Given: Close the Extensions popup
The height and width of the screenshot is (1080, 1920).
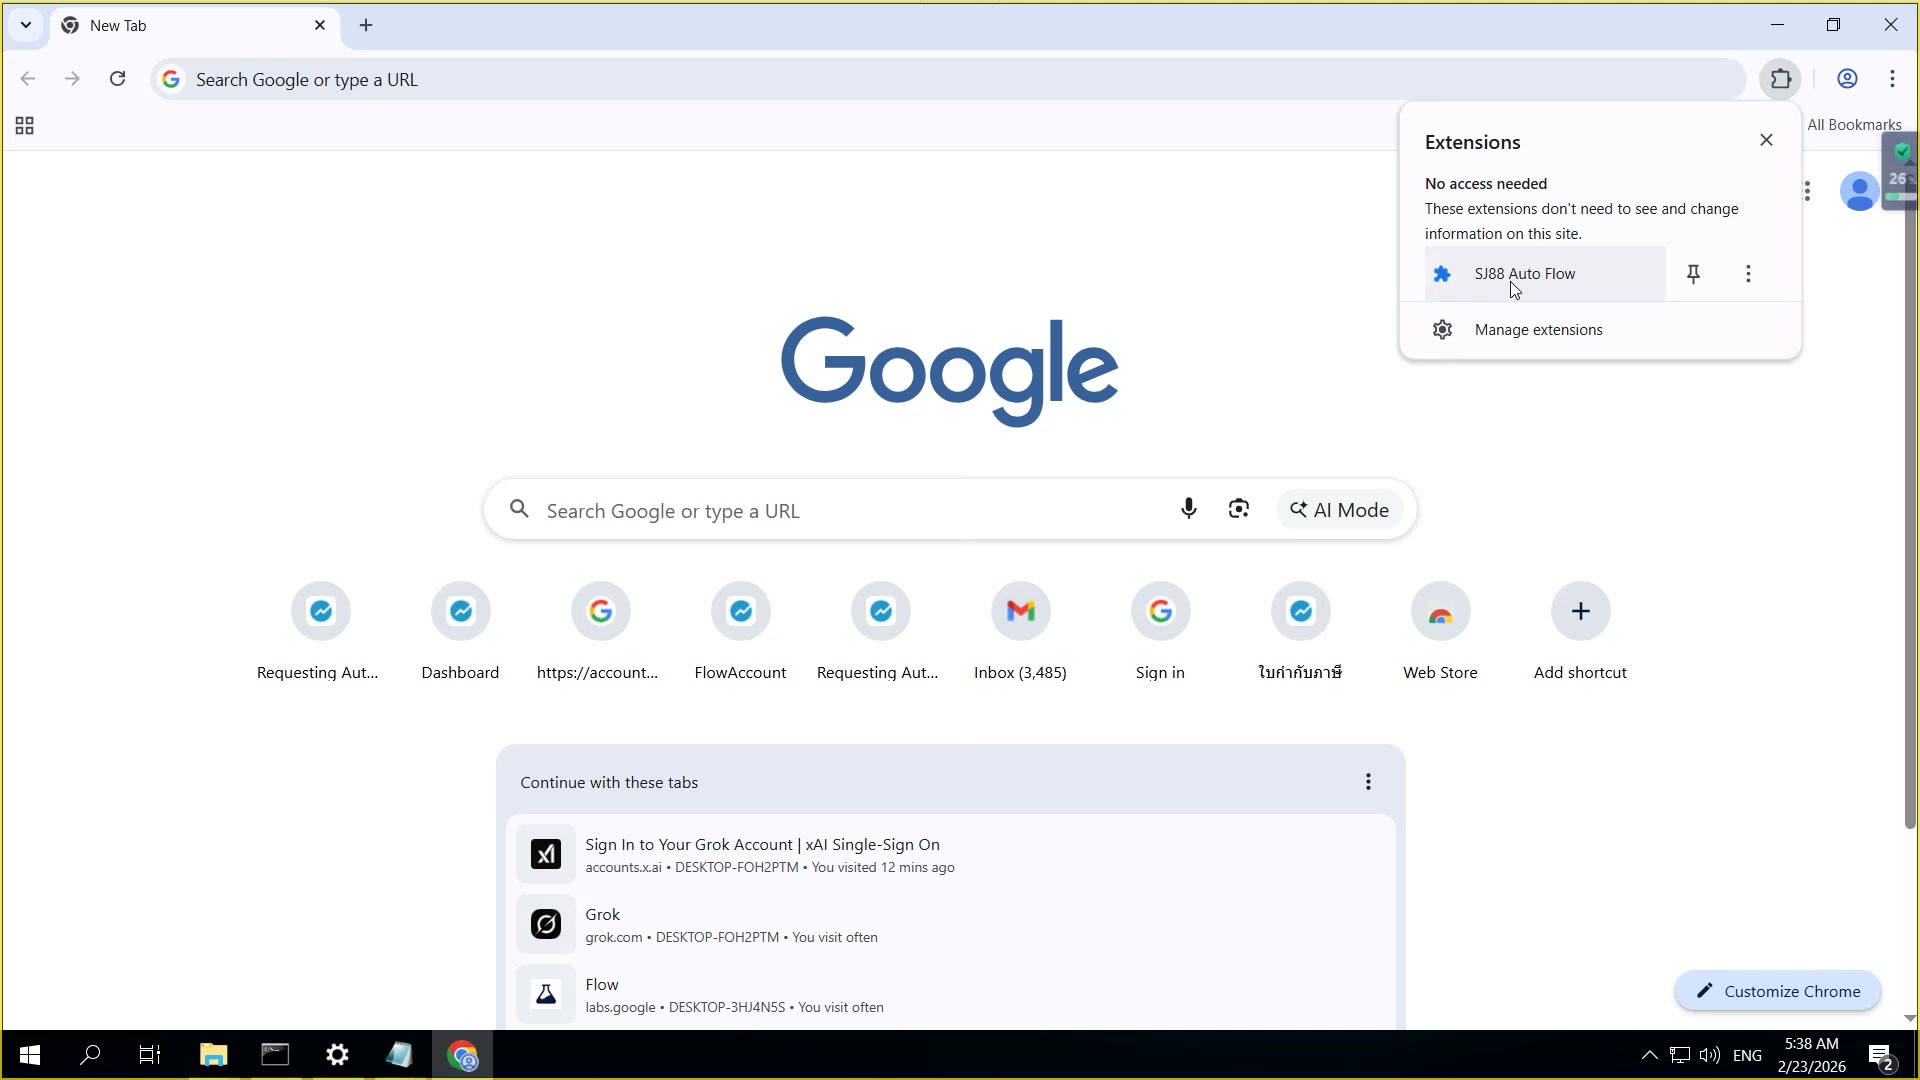Looking at the screenshot, I should click(x=1766, y=140).
